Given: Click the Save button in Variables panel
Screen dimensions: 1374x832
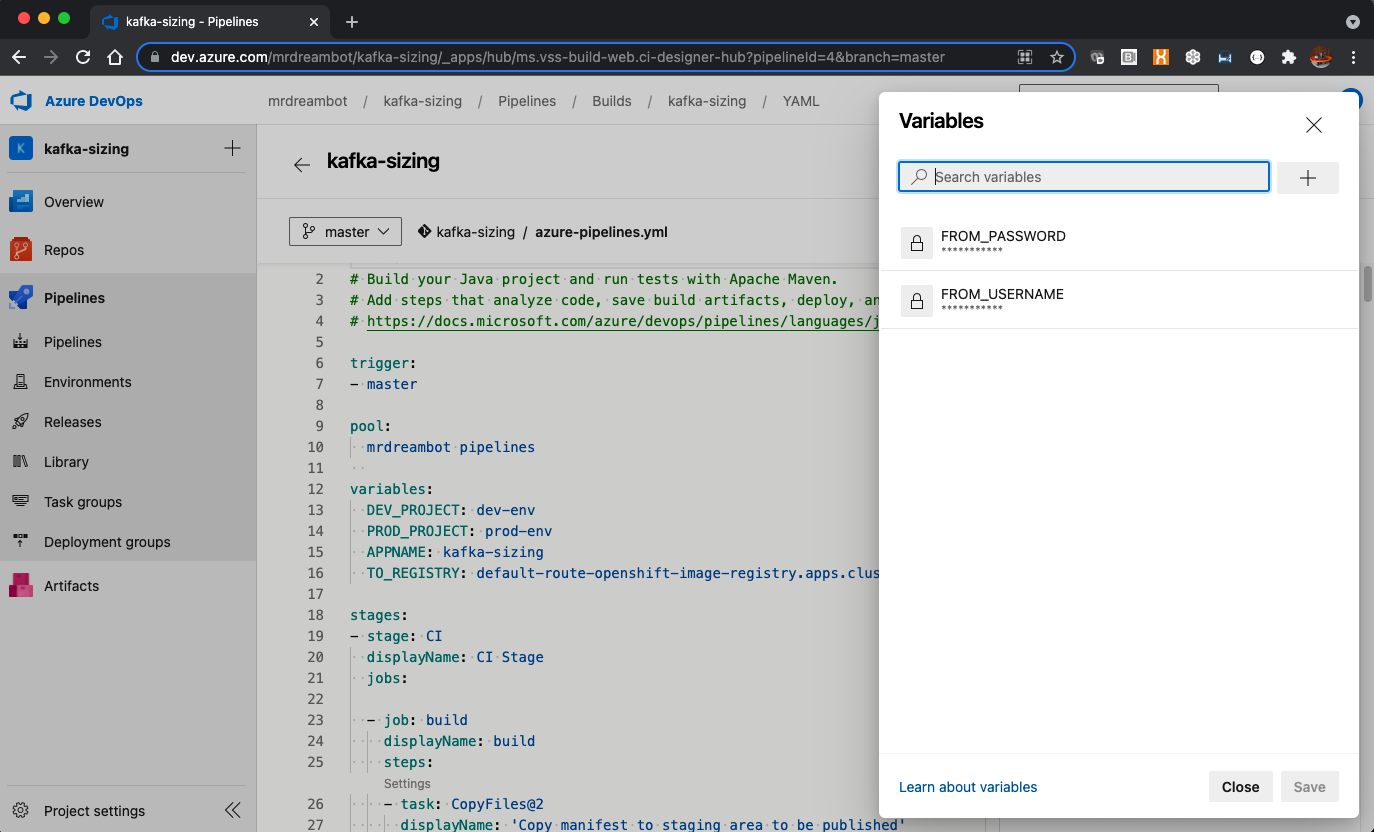Looking at the screenshot, I should [1309, 787].
